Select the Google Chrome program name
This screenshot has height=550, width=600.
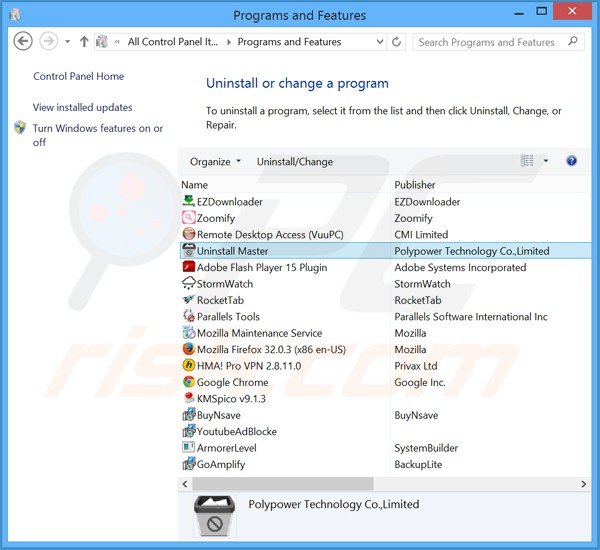point(232,382)
